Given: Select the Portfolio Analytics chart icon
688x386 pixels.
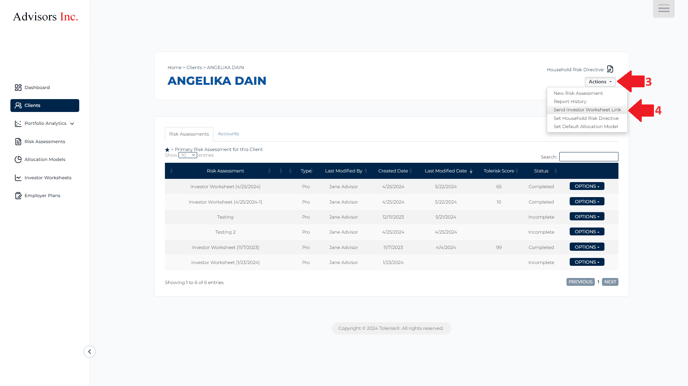Looking at the screenshot, I should point(18,124).
